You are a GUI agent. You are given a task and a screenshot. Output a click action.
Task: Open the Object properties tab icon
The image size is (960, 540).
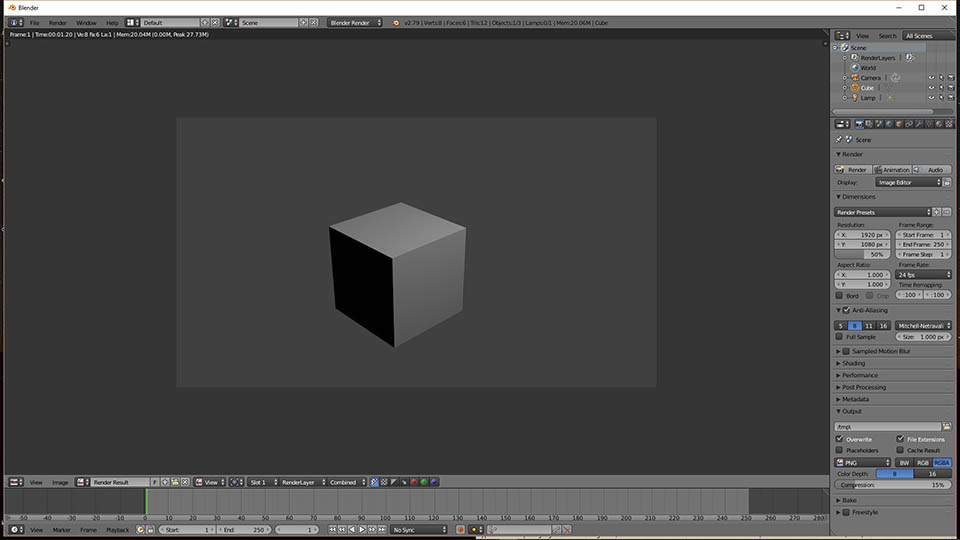899,124
